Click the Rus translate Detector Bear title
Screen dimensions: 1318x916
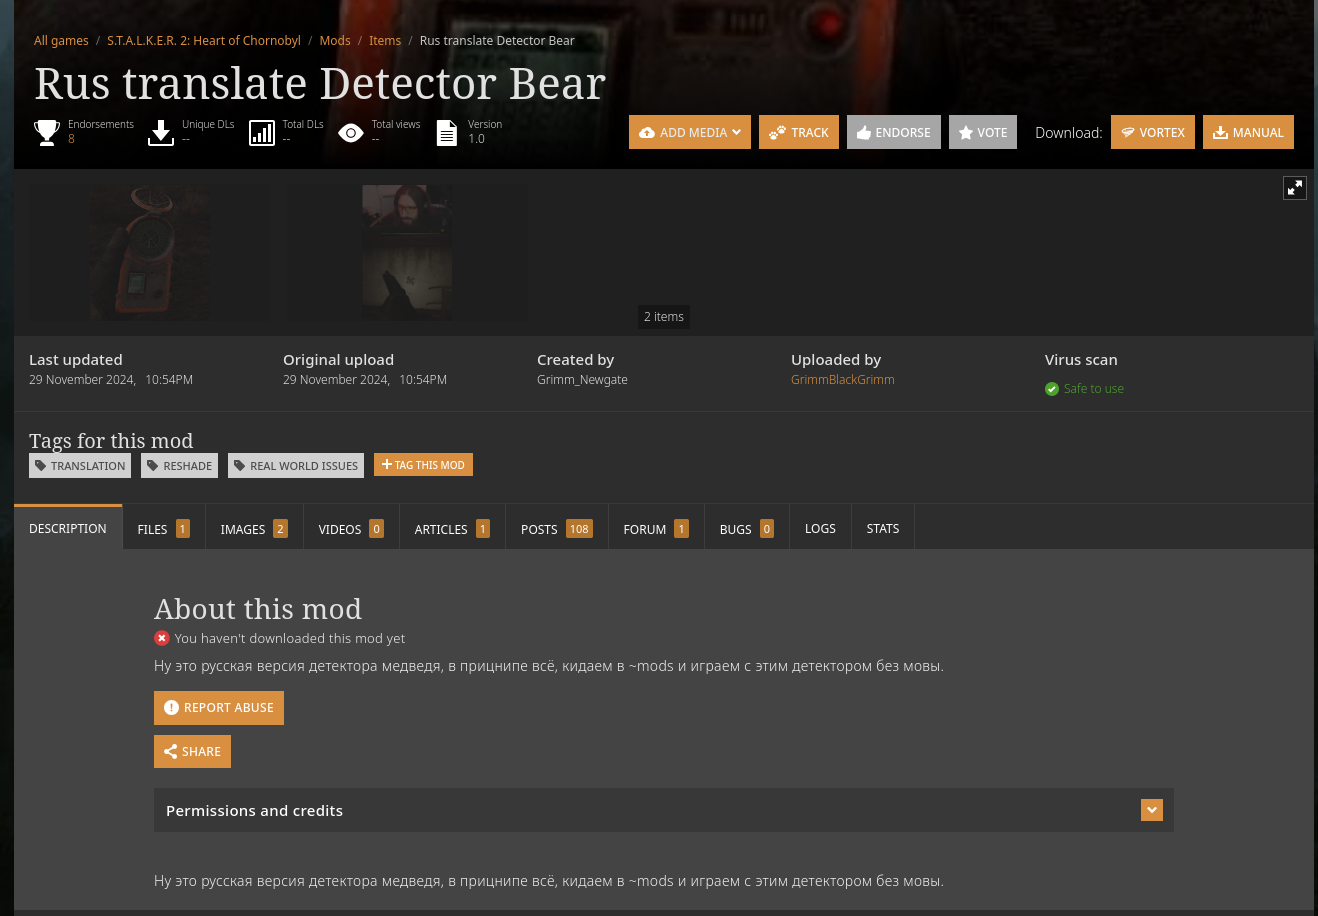click(x=320, y=84)
